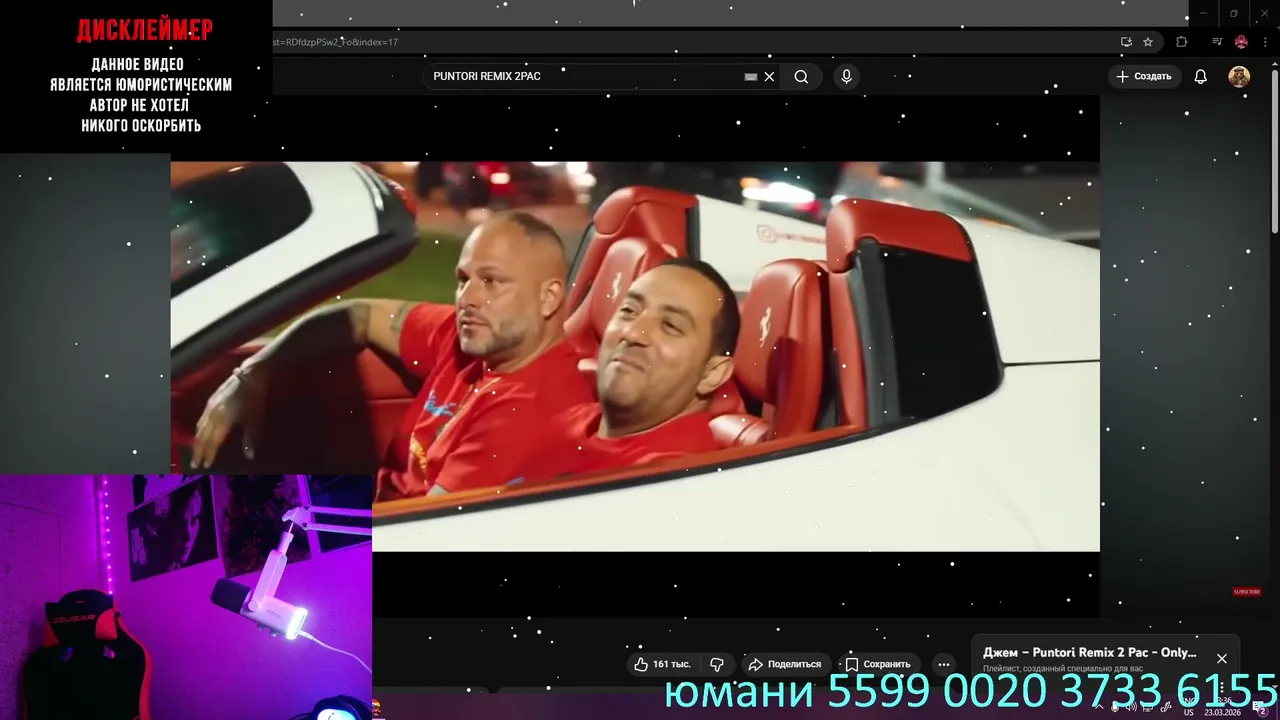This screenshot has width=1280, height=720.
Task: Click the SUBSCRIBE channel watermark on video
Action: coord(1247,592)
